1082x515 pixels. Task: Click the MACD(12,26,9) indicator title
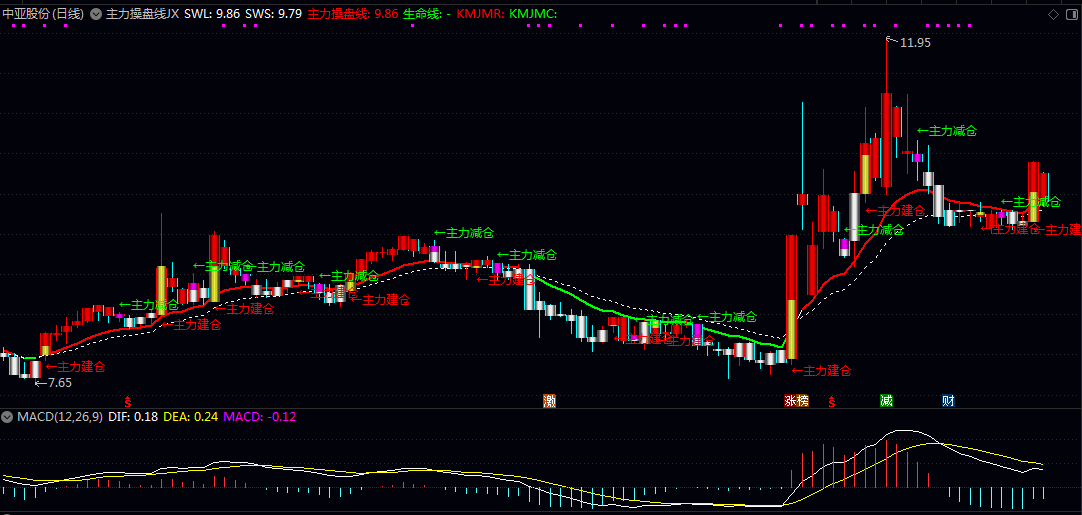point(60,417)
